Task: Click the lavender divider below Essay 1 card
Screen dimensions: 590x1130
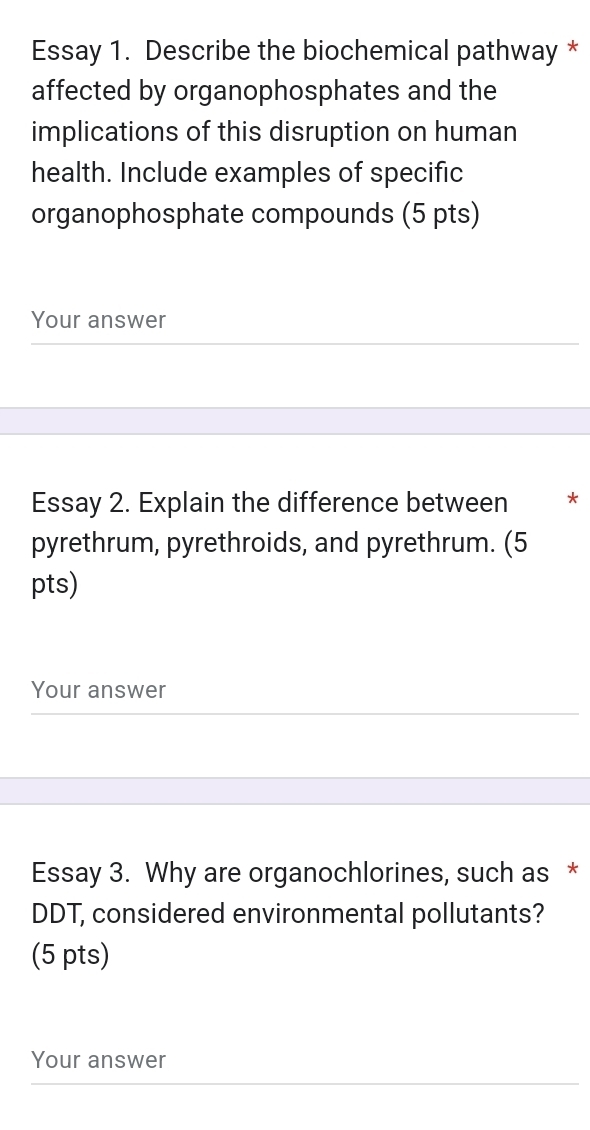Action: (295, 421)
